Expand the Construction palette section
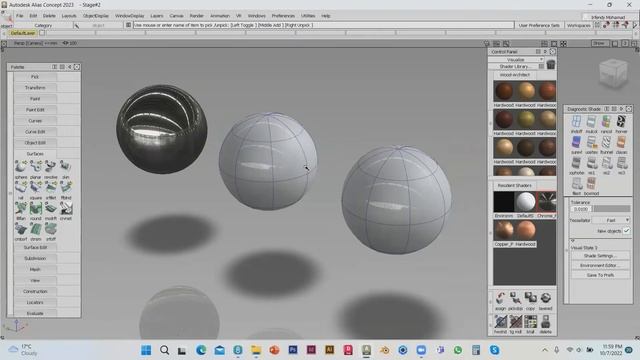The image size is (640, 360). coord(35,291)
